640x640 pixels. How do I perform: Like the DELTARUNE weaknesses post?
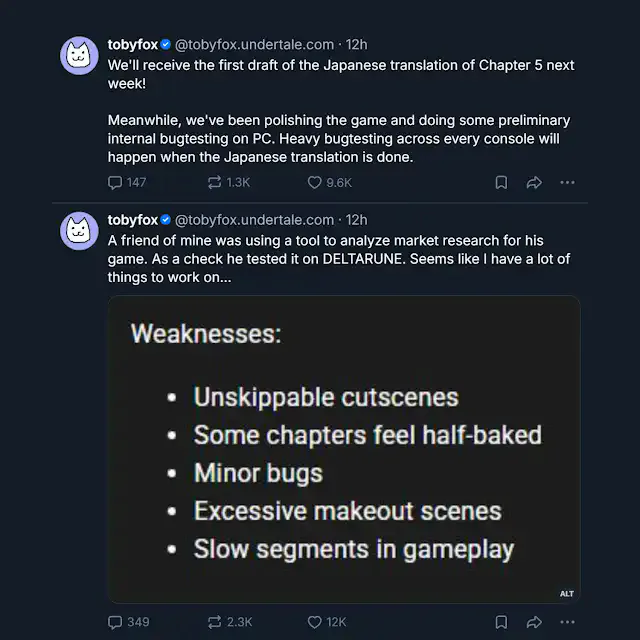point(314,622)
